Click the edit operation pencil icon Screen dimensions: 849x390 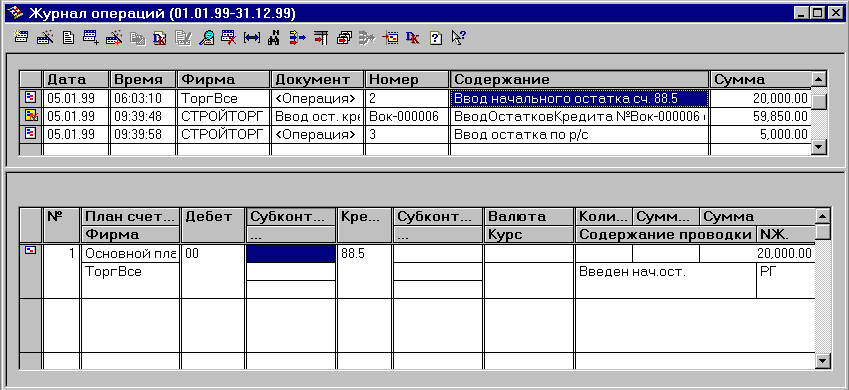pos(44,37)
